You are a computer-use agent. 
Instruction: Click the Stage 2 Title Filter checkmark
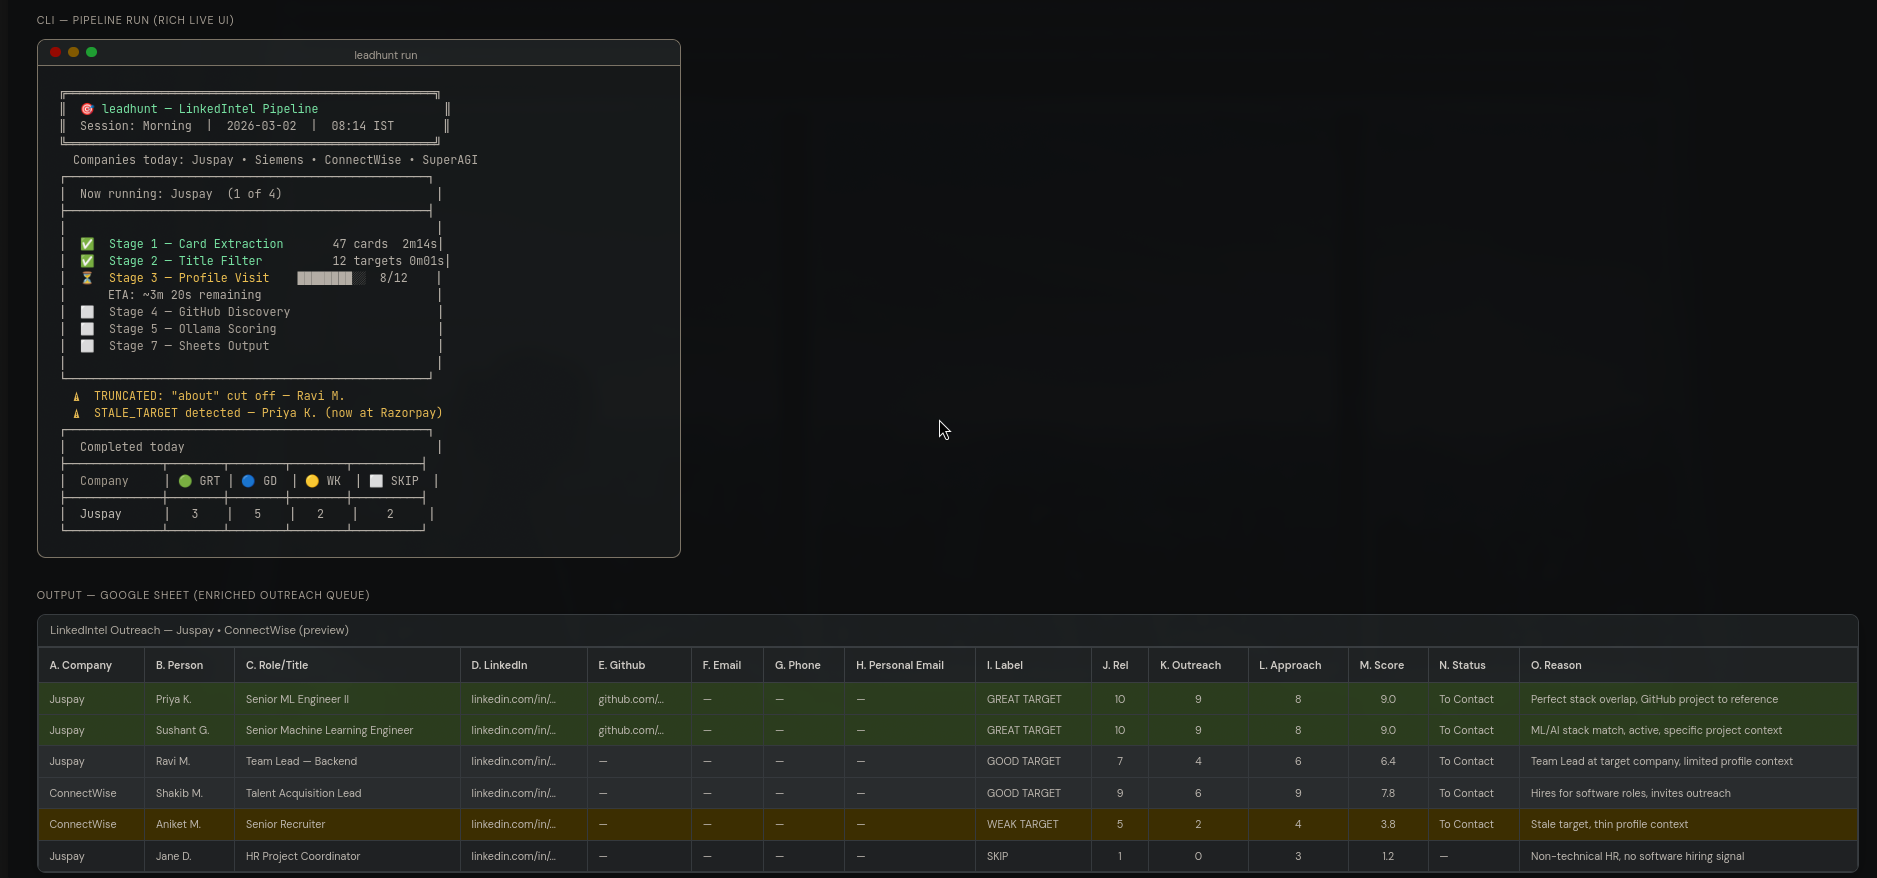[x=87, y=261]
